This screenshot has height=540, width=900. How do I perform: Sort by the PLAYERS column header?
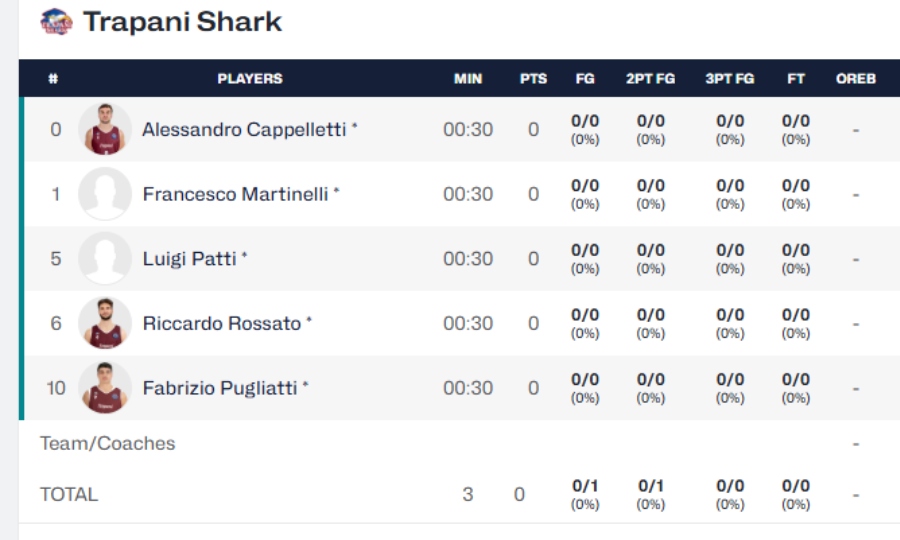pos(250,78)
